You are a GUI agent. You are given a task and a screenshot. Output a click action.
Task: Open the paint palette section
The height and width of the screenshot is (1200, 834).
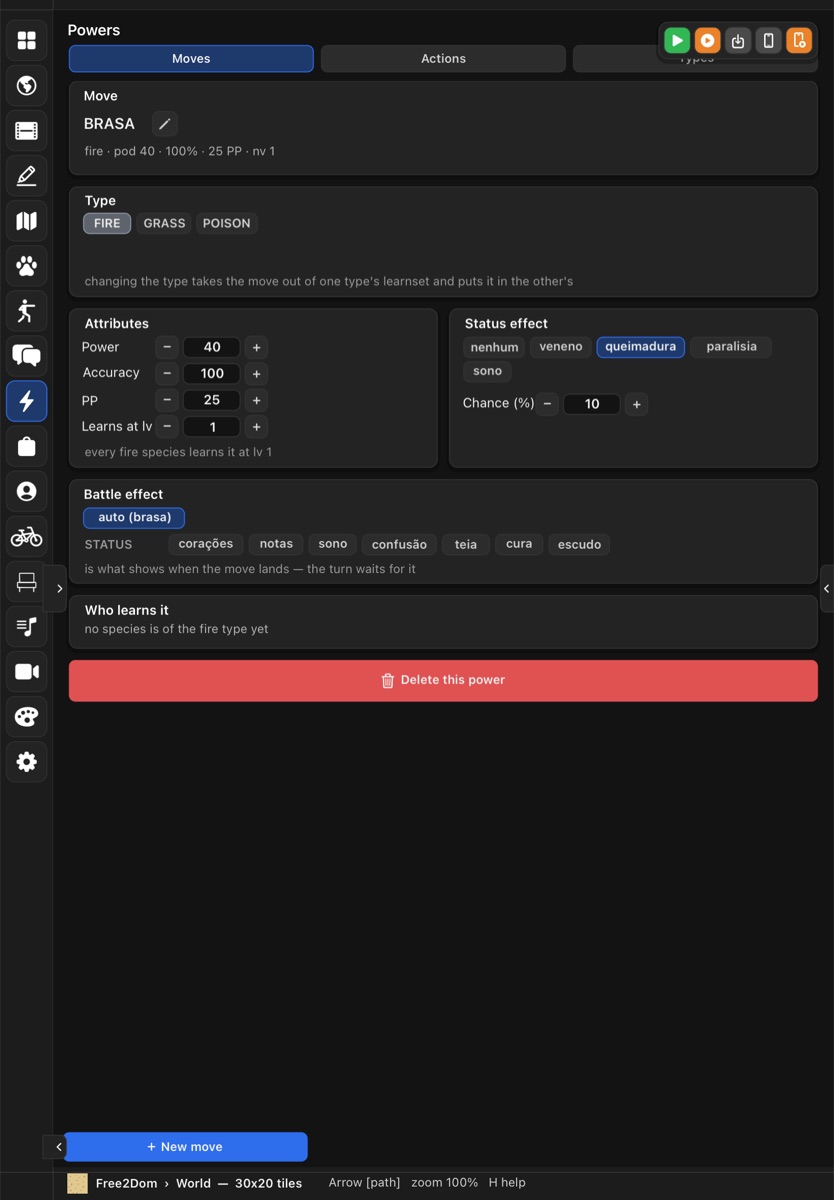click(27, 717)
